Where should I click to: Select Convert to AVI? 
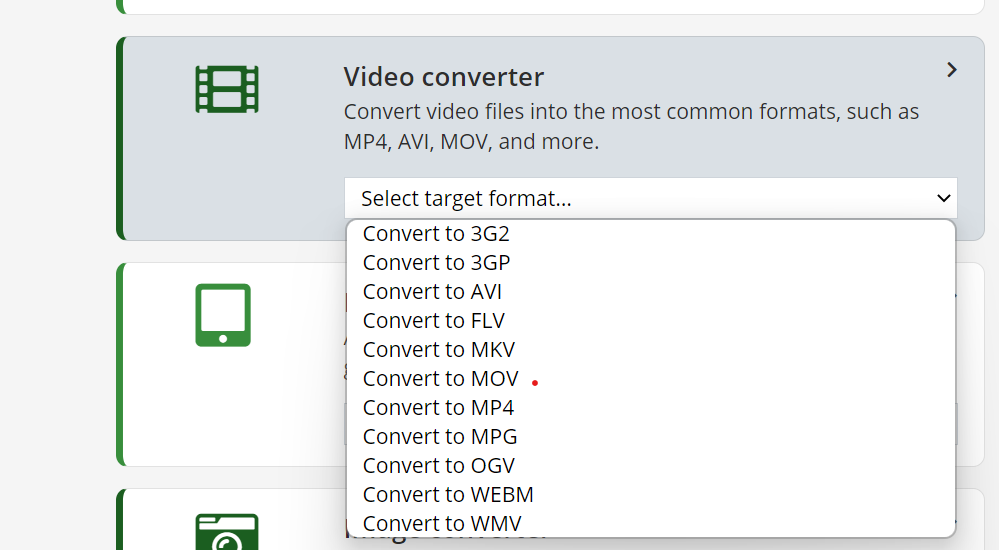point(650,291)
